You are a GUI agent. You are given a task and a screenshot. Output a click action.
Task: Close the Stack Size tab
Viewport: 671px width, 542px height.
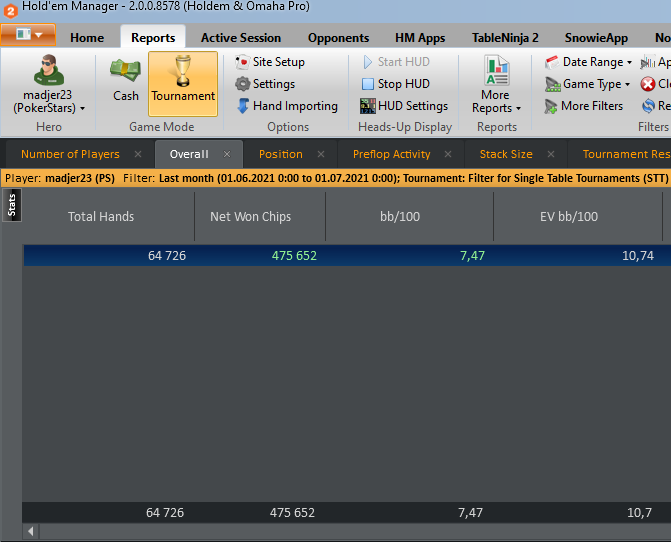tap(551, 154)
